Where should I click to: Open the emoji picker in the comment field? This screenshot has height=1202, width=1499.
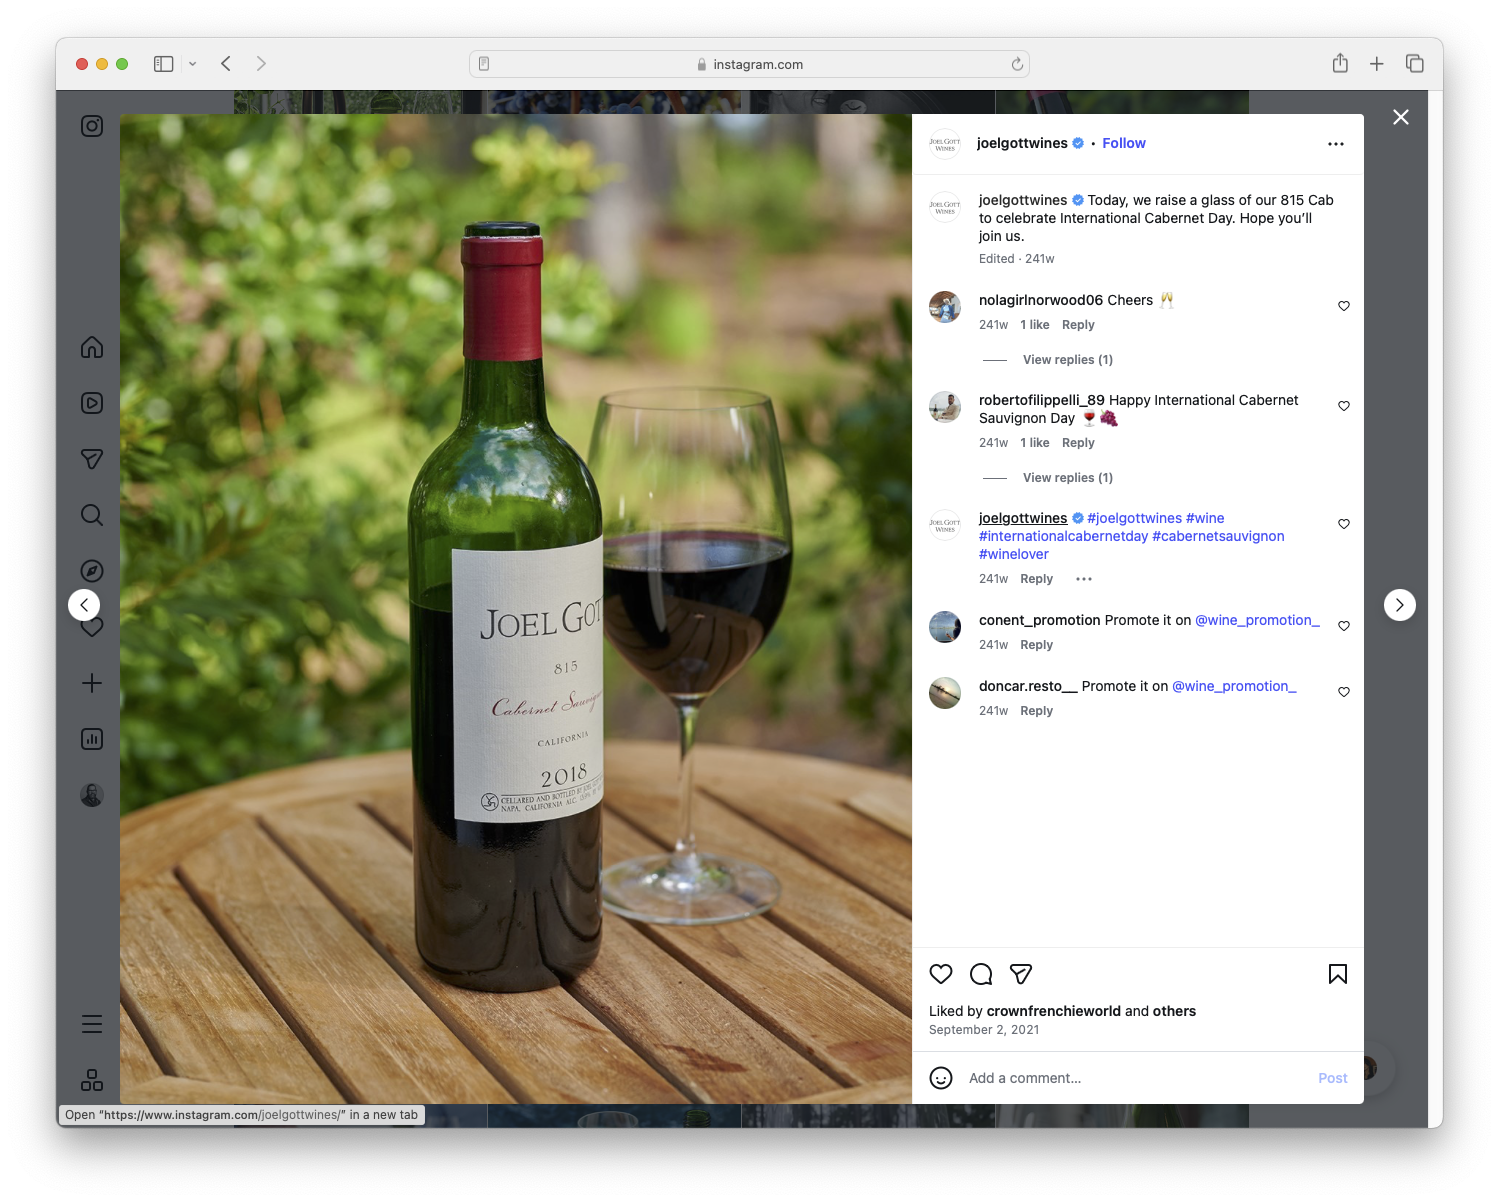click(x=941, y=1079)
